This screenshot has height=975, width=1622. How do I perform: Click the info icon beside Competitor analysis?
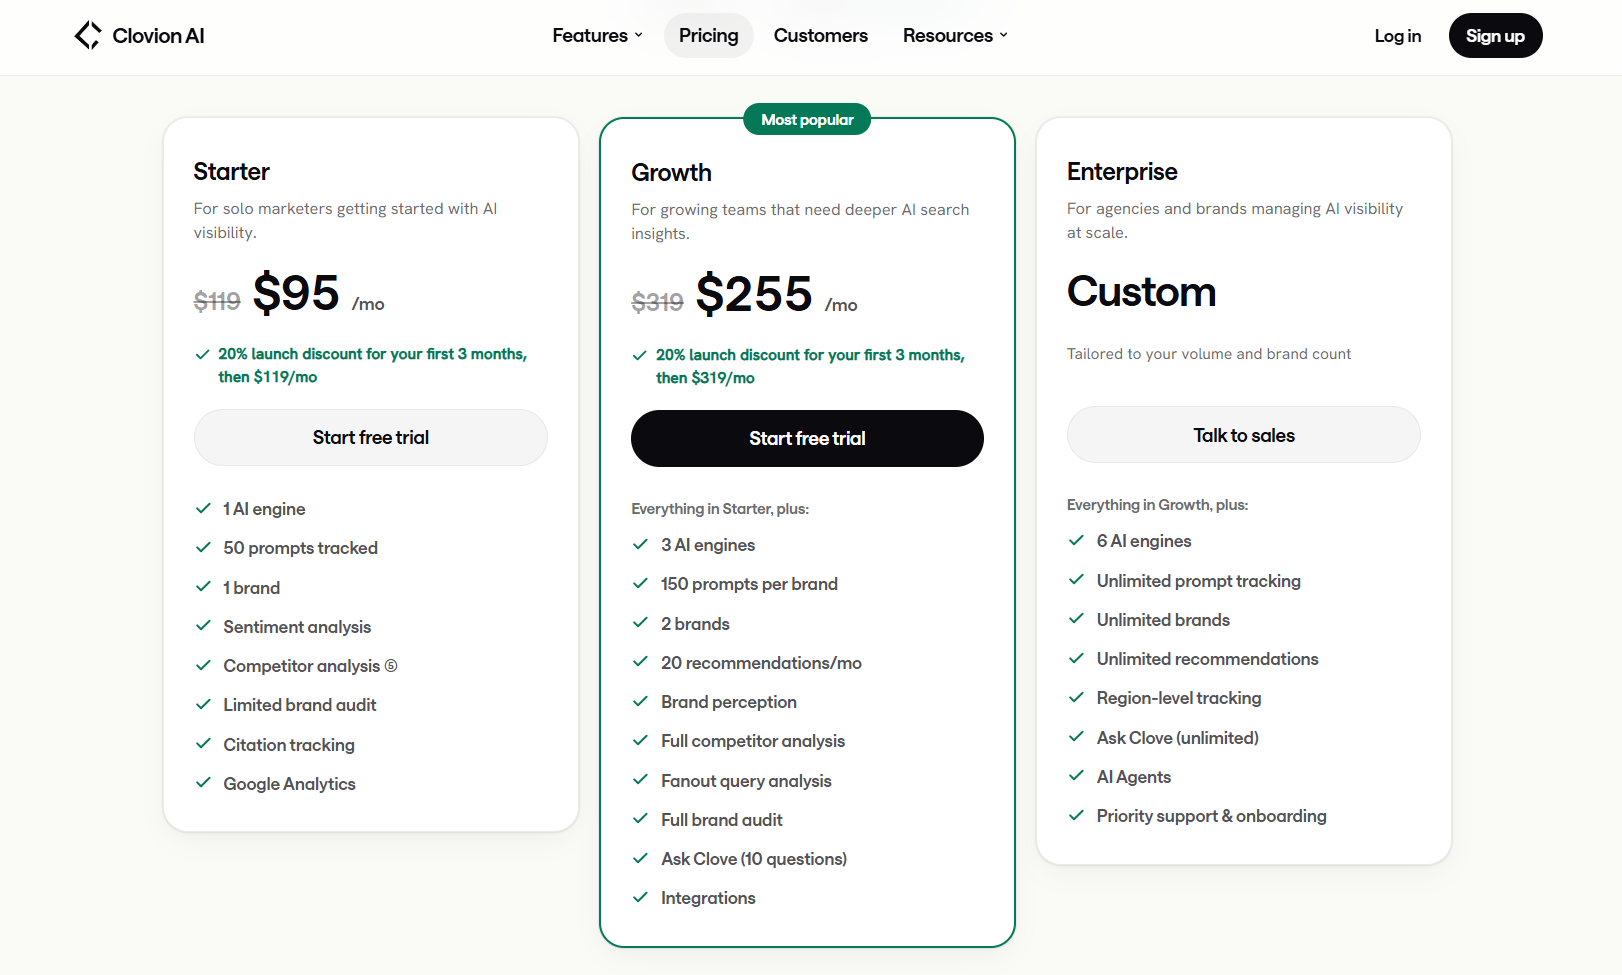(x=391, y=666)
